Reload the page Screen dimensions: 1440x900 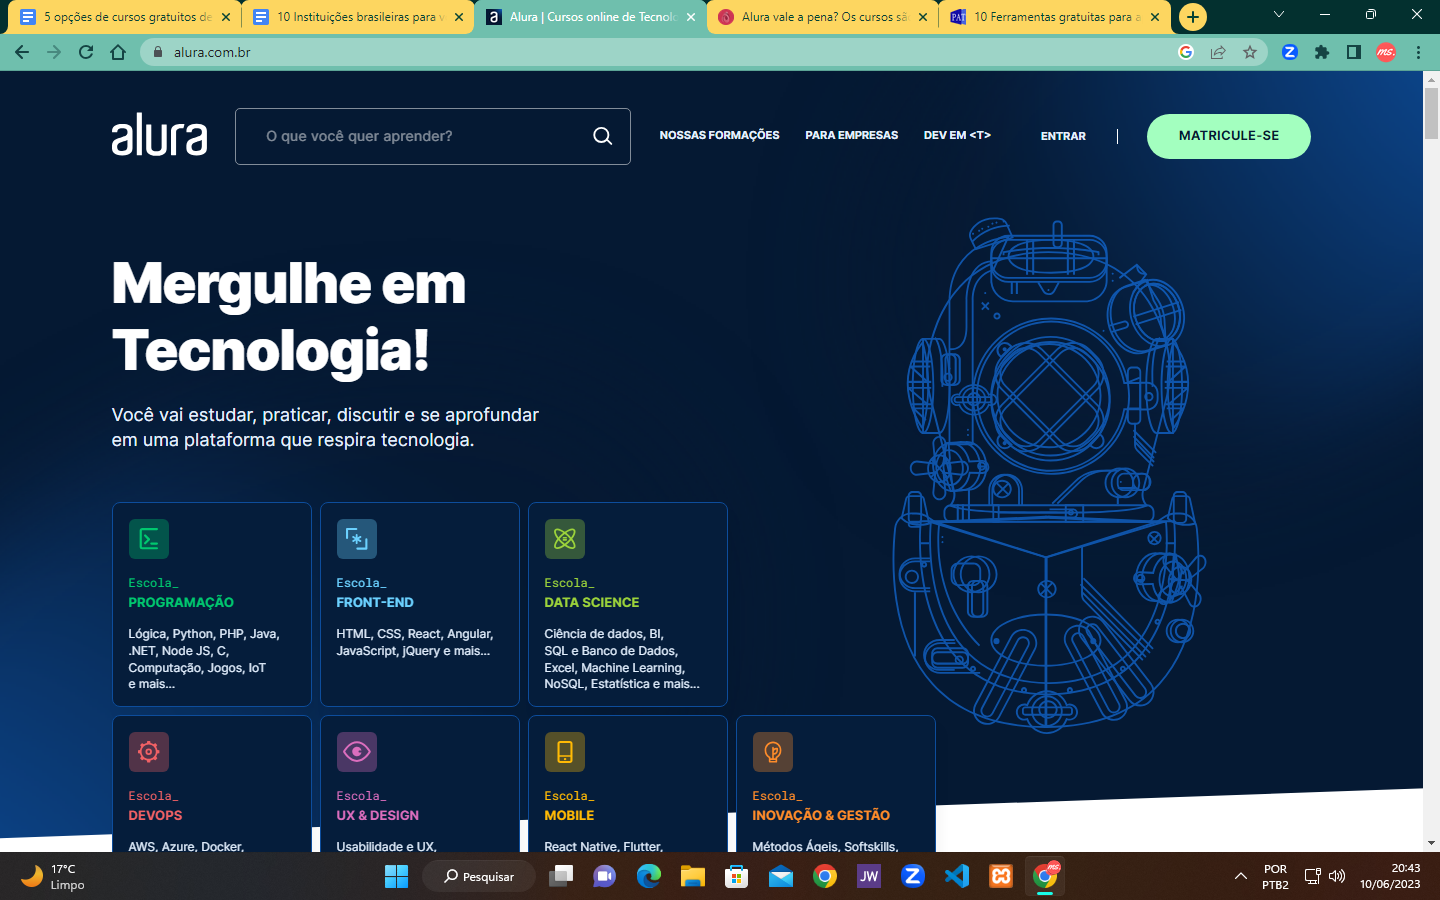86,52
